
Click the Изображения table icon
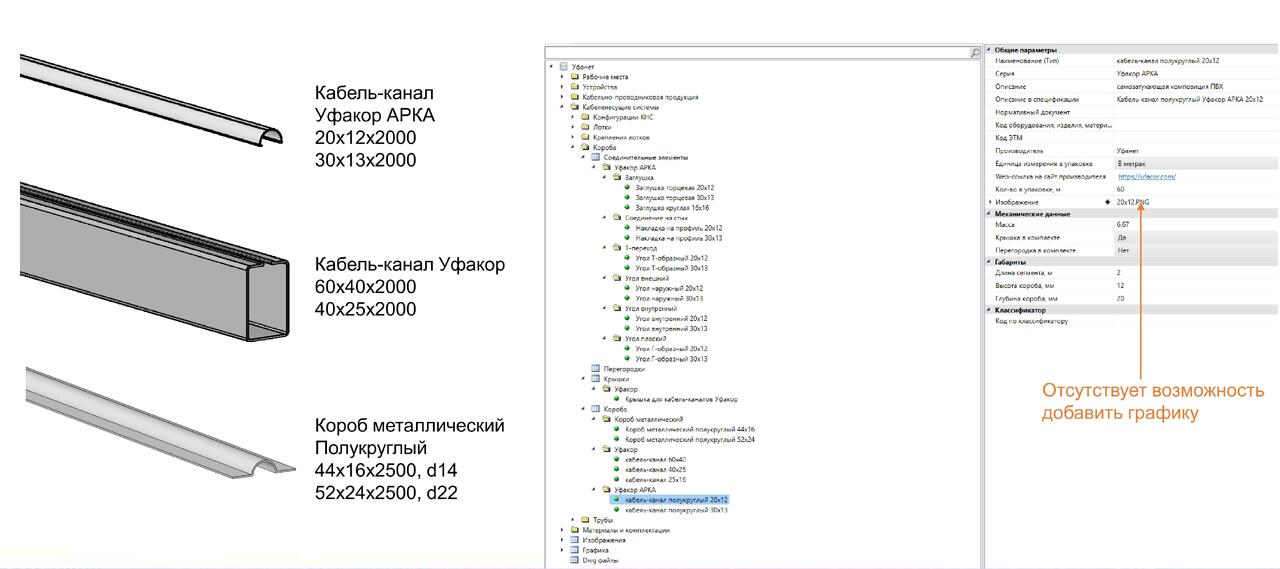click(x=574, y=540)
